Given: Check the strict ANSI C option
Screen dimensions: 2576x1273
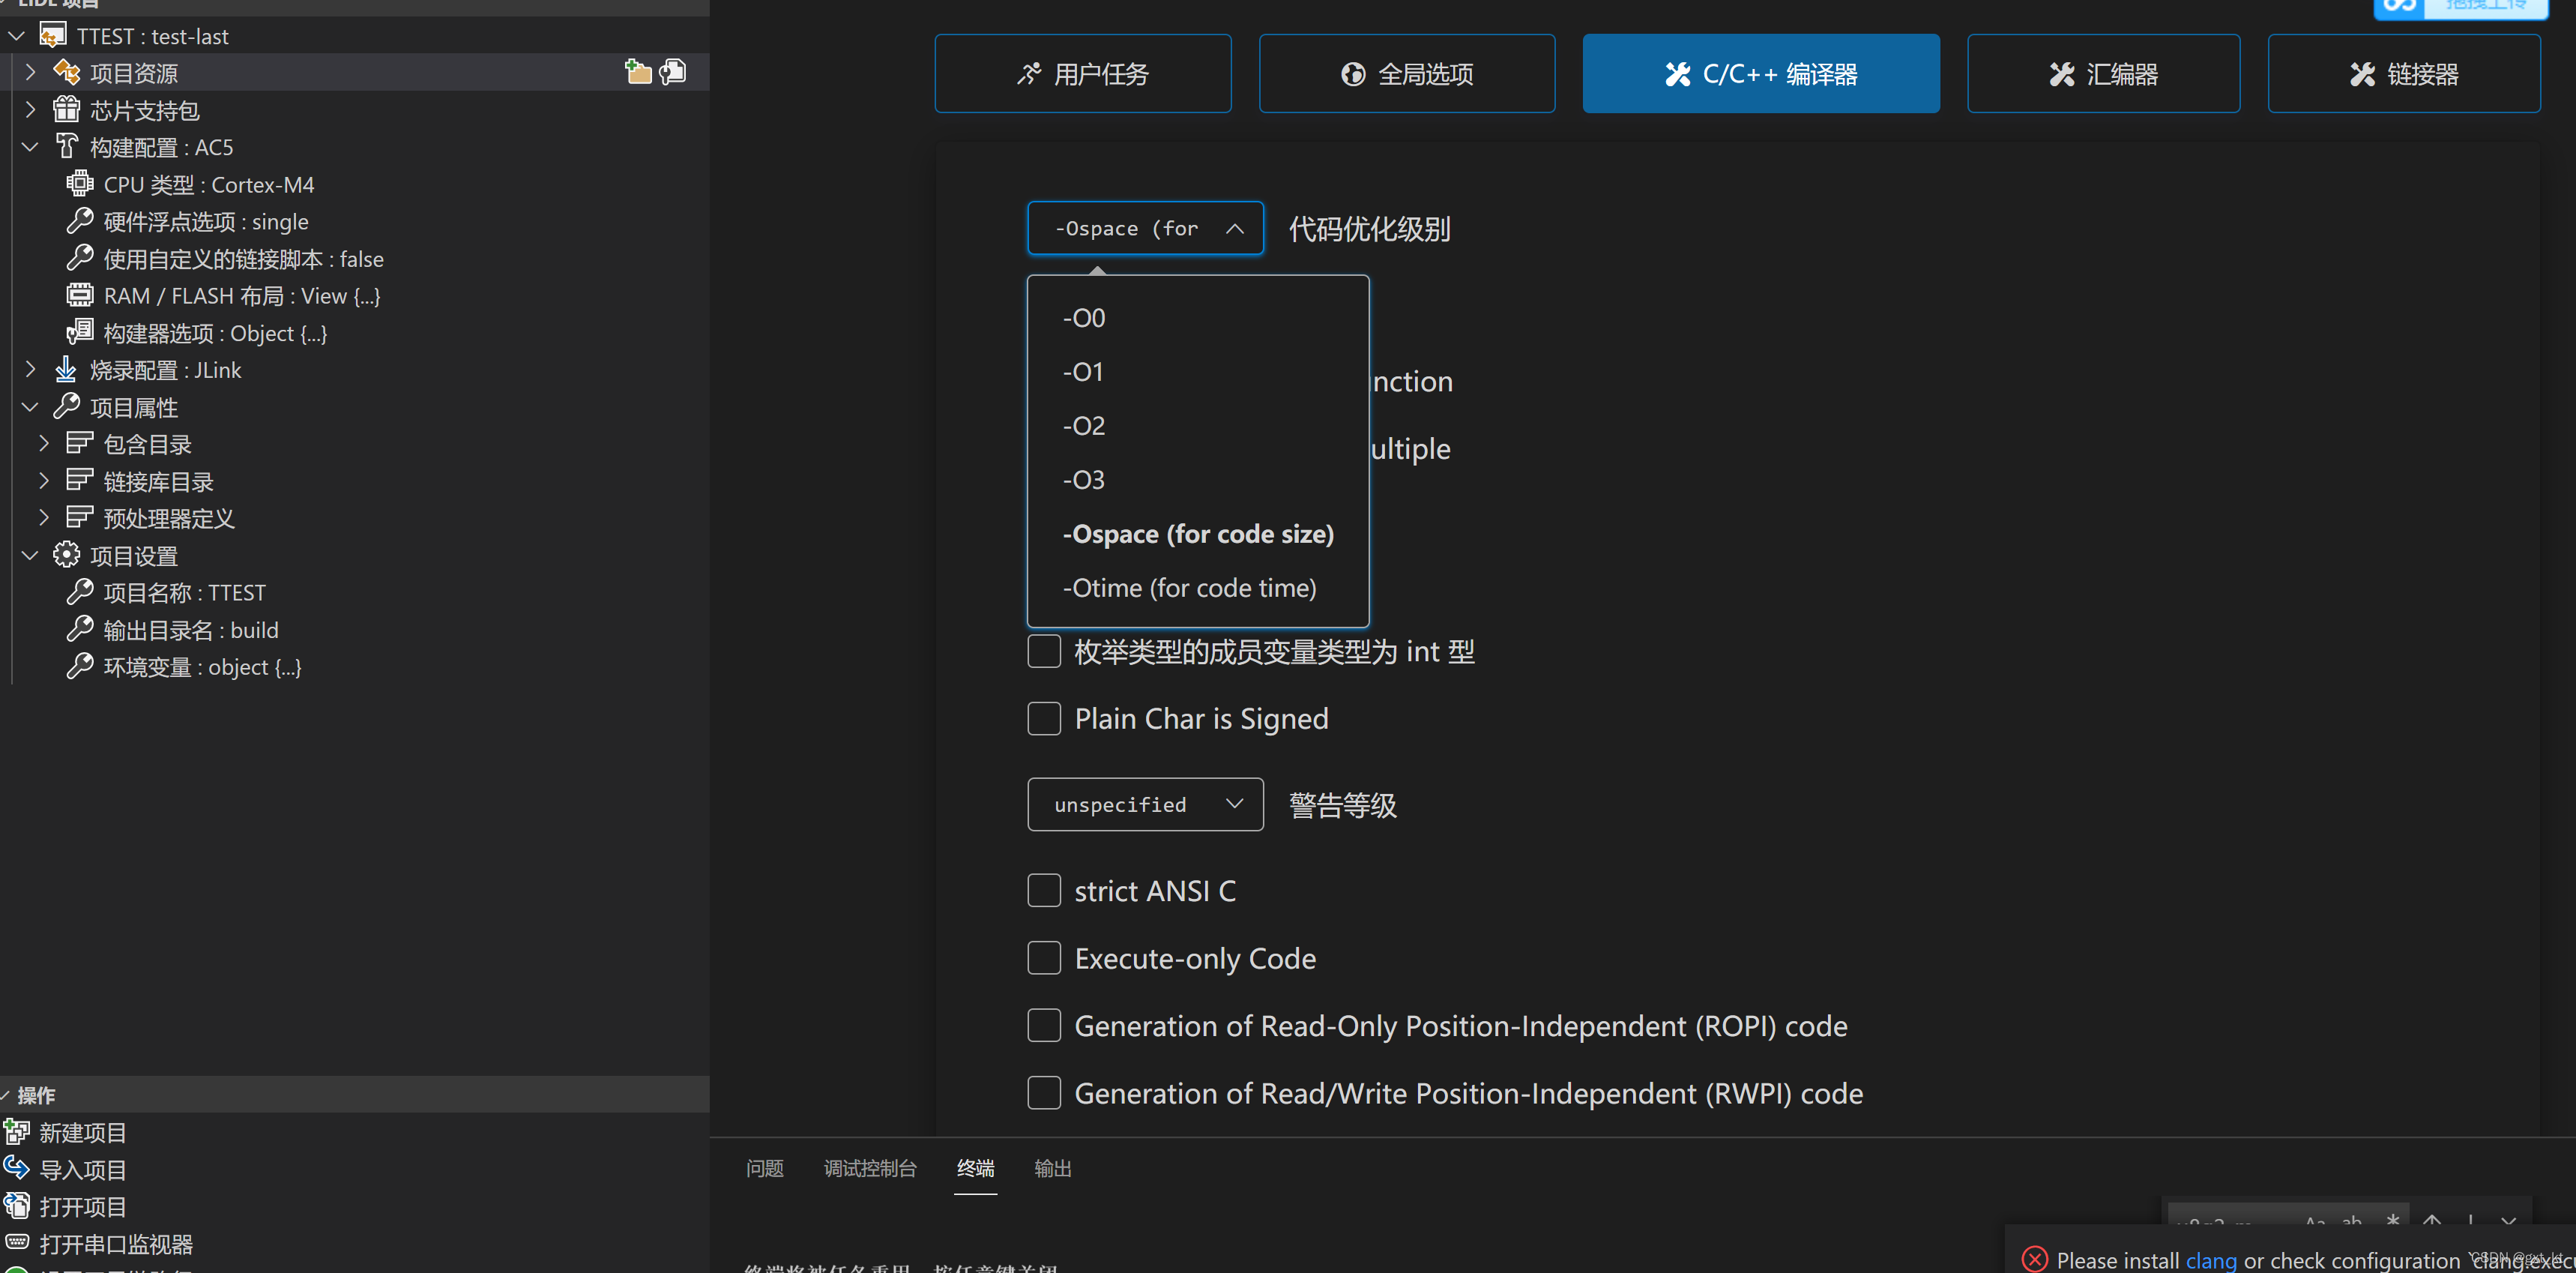Looking at the screenshot, I should [1043, 890].
